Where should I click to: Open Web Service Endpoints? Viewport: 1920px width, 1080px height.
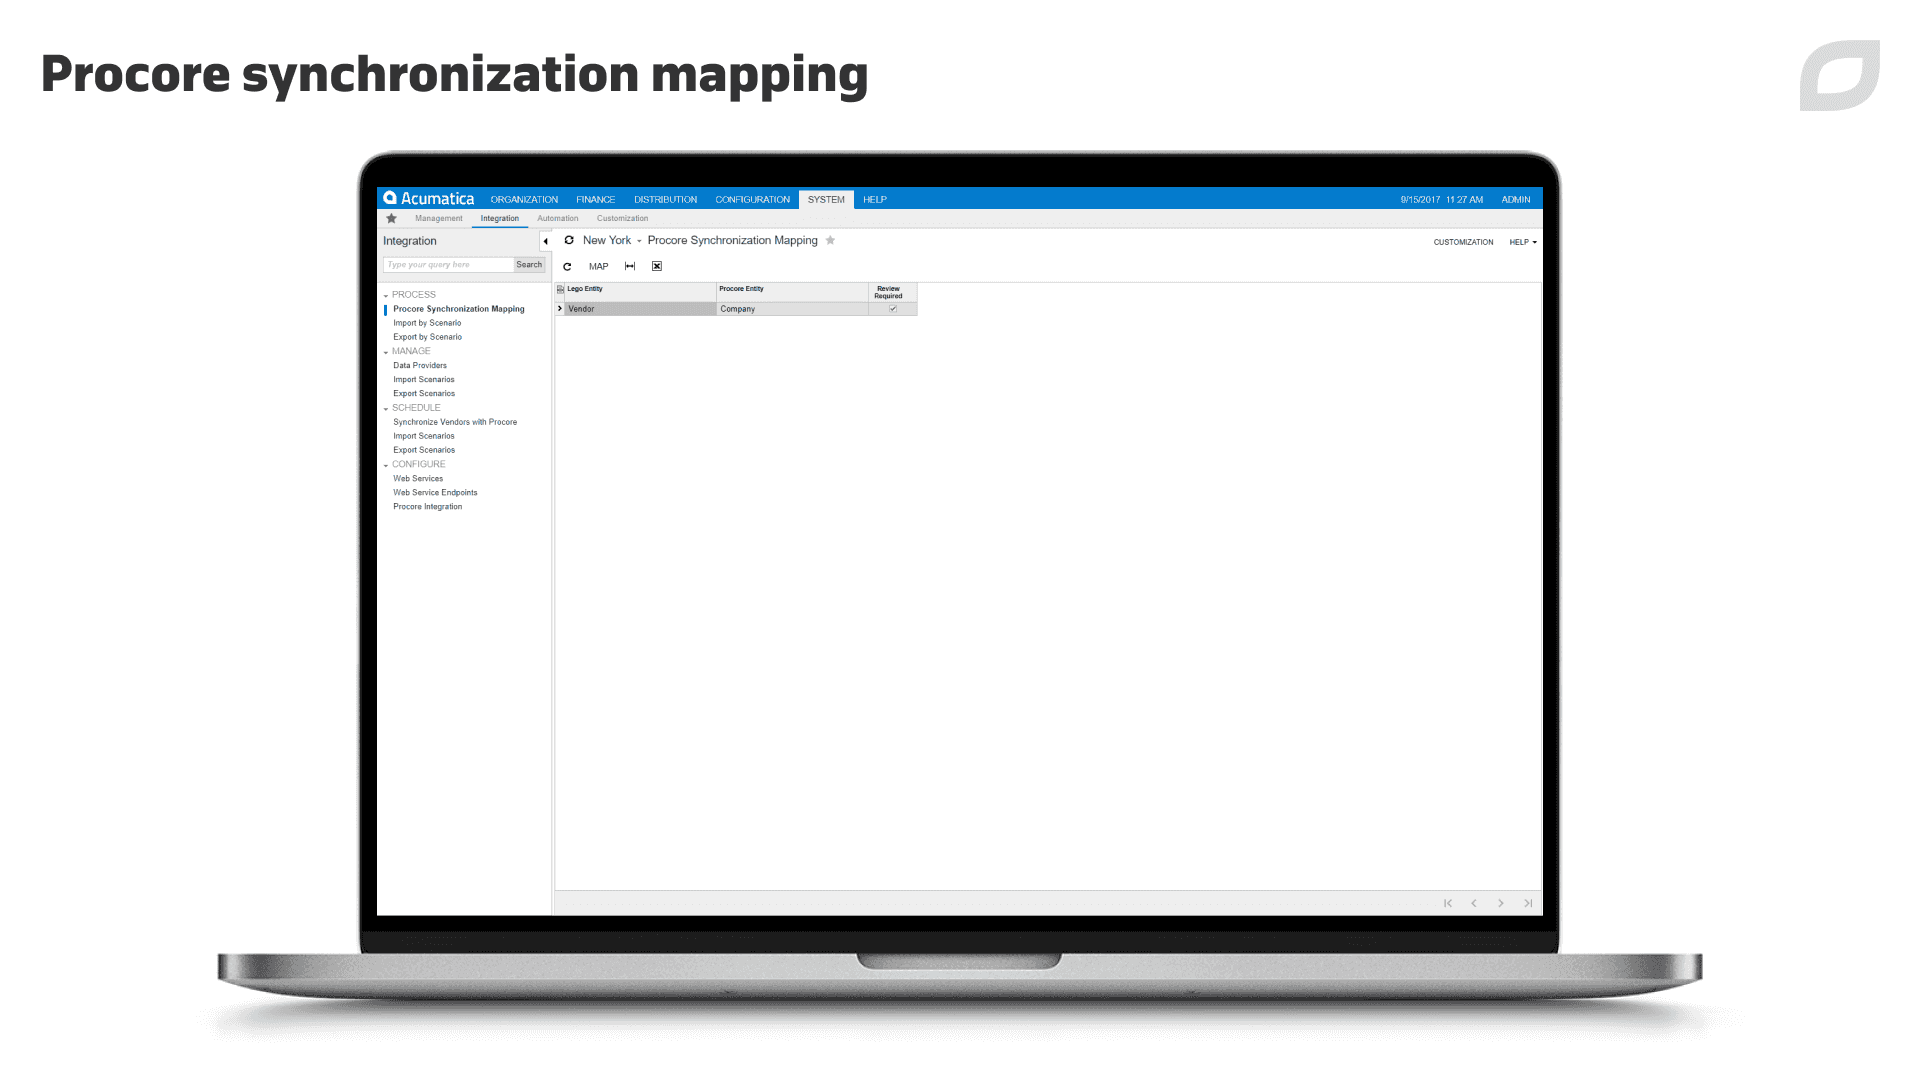435,492
